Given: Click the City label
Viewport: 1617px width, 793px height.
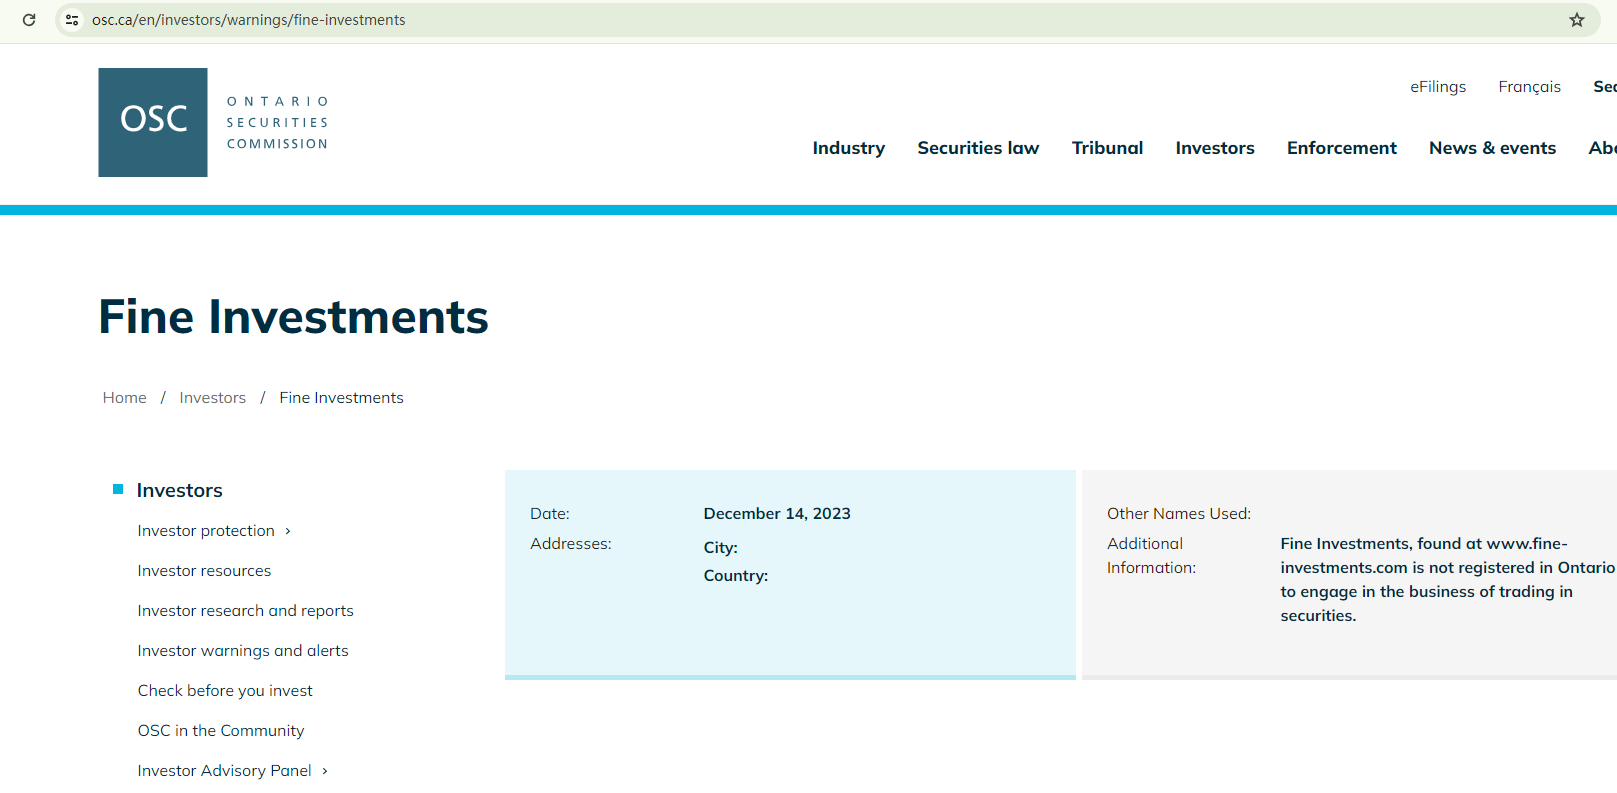Looking at the screenshot, I should click(x=721, y=548).
